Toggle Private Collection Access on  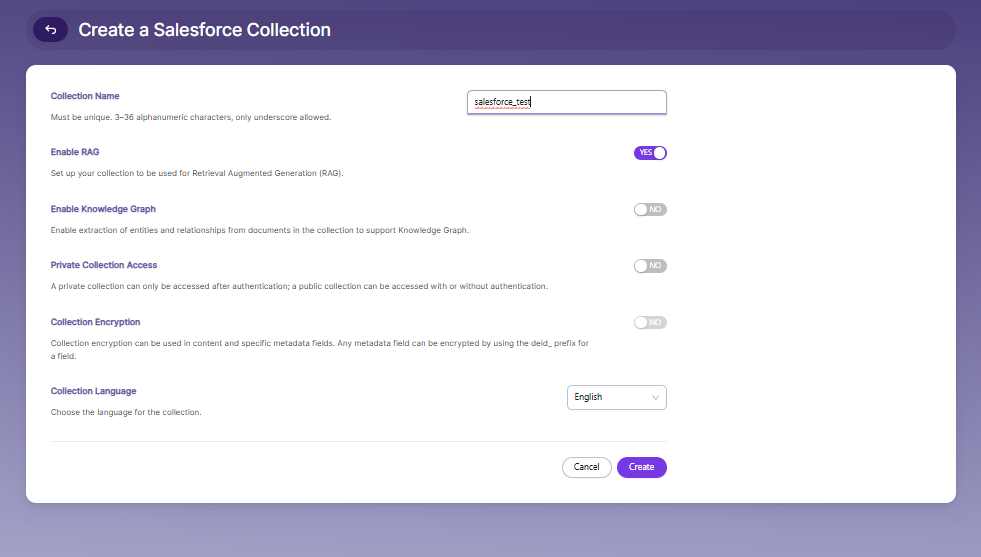click(650, 266)
